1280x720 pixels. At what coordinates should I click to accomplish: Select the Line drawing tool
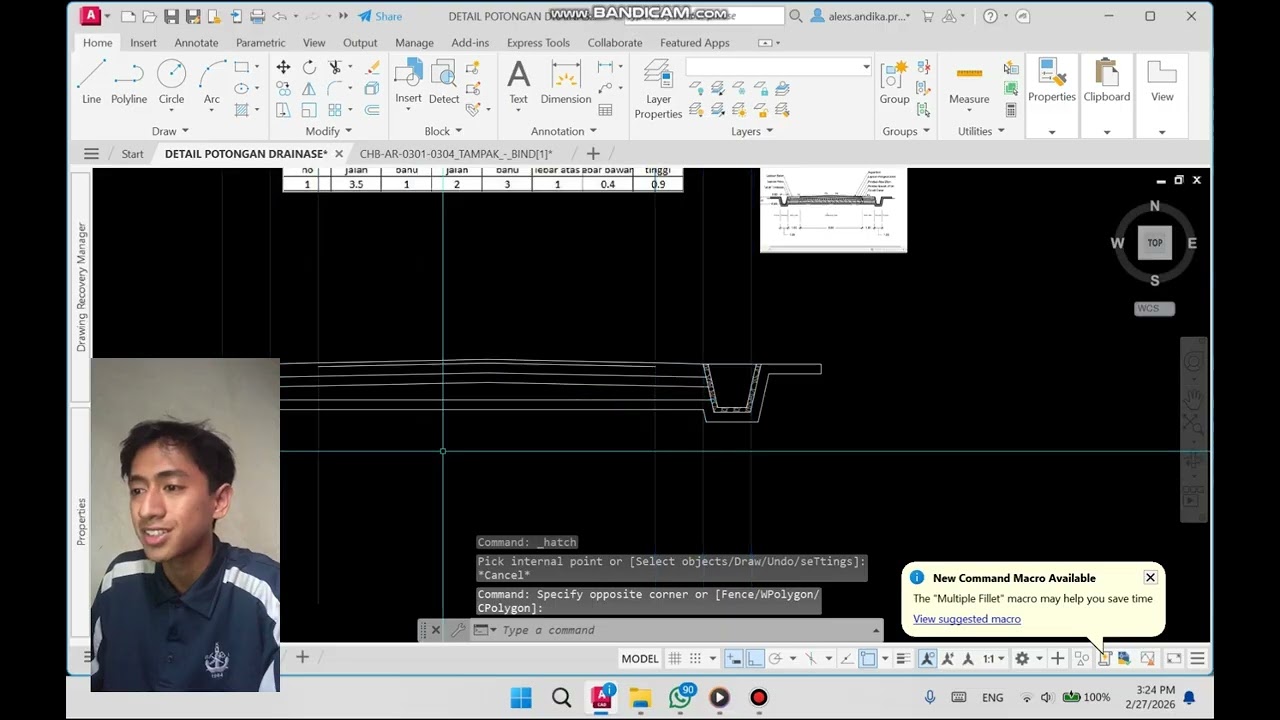tap(91, 82)
